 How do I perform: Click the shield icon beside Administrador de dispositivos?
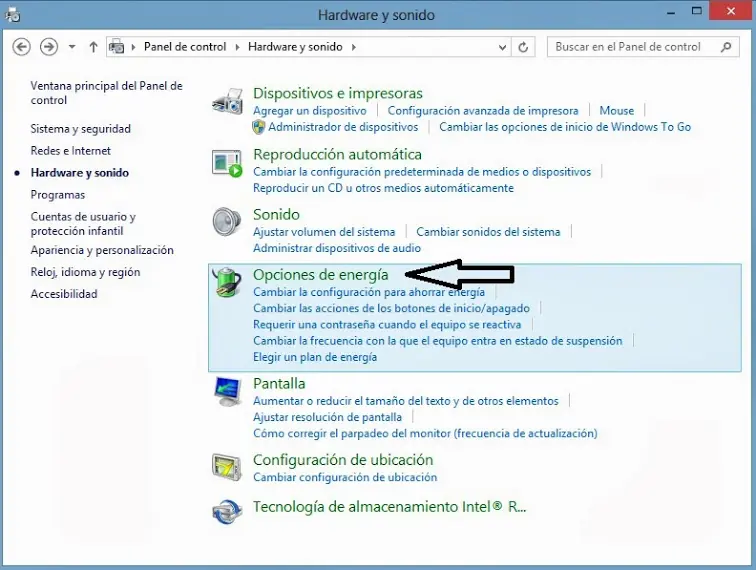point(259,127)
